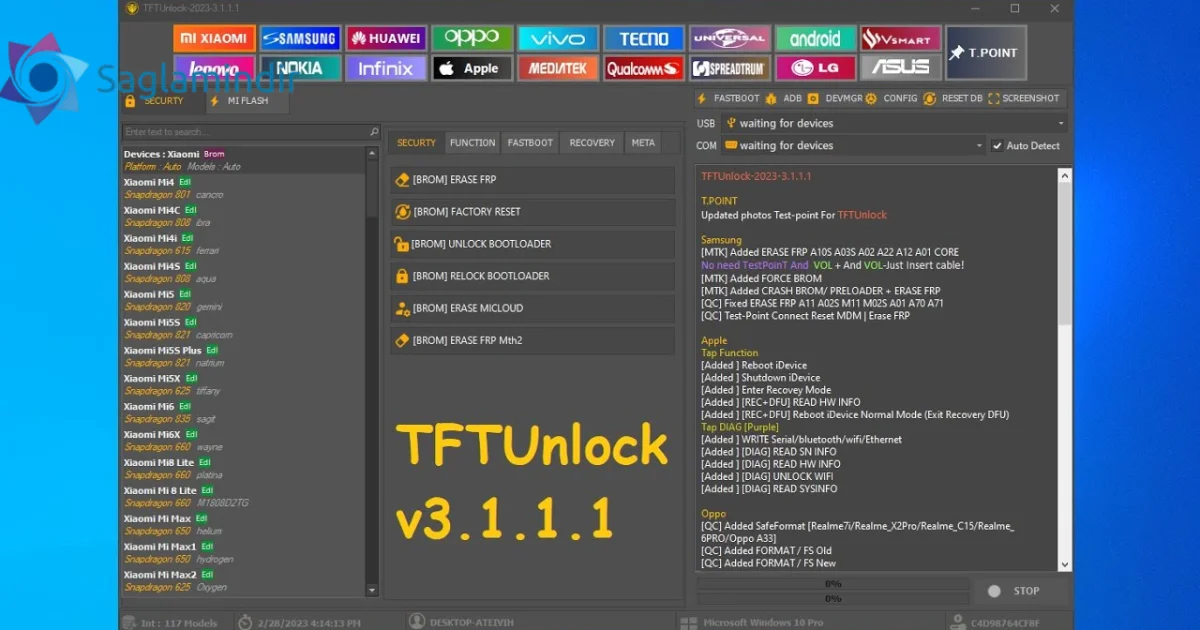The image size is (1200, 630).
Task: Select the Lenovo brand tile
Action: 213,68
